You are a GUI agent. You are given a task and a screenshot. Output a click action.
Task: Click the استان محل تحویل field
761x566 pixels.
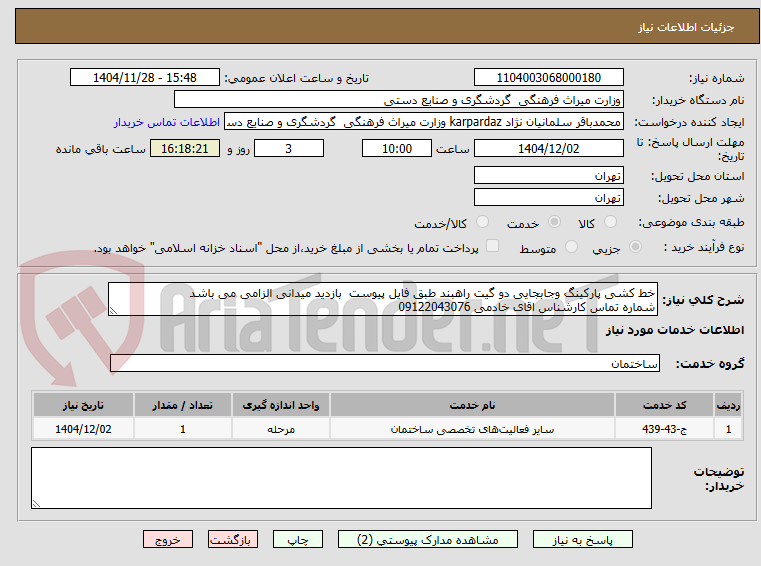pos(548,175)
